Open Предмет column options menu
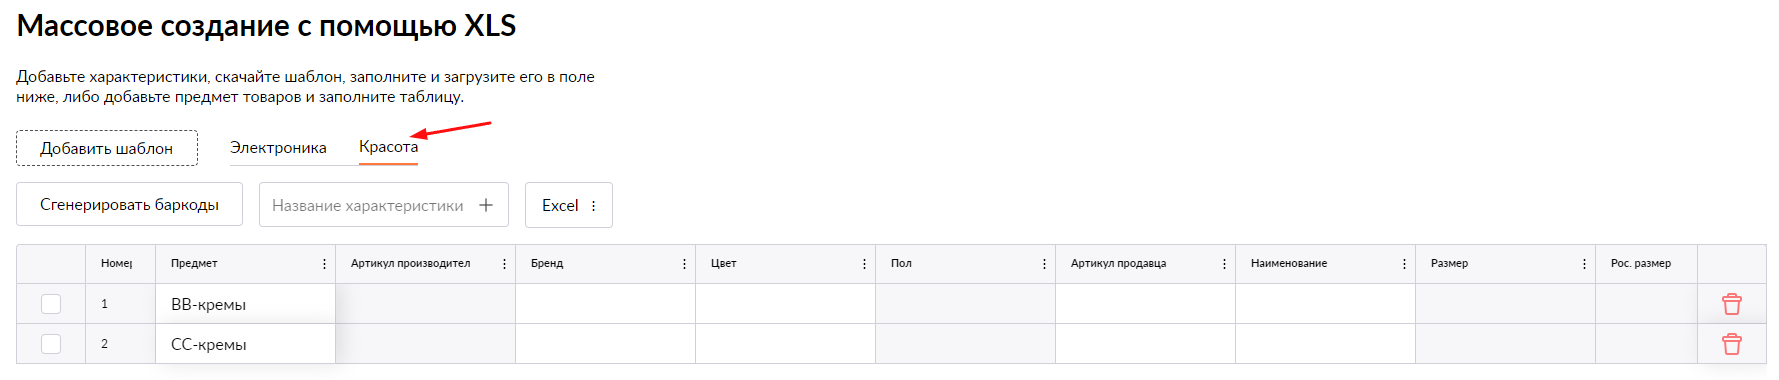1779x380 pixels. click(324, 264)
